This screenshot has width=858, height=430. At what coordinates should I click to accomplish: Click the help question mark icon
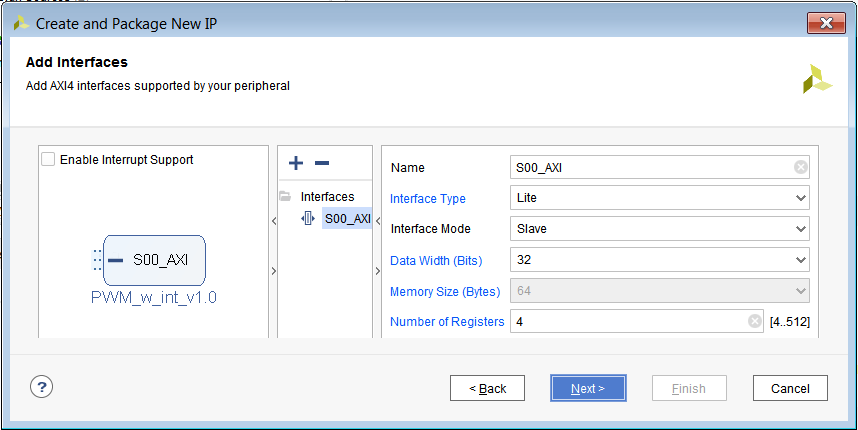[43, 387]
